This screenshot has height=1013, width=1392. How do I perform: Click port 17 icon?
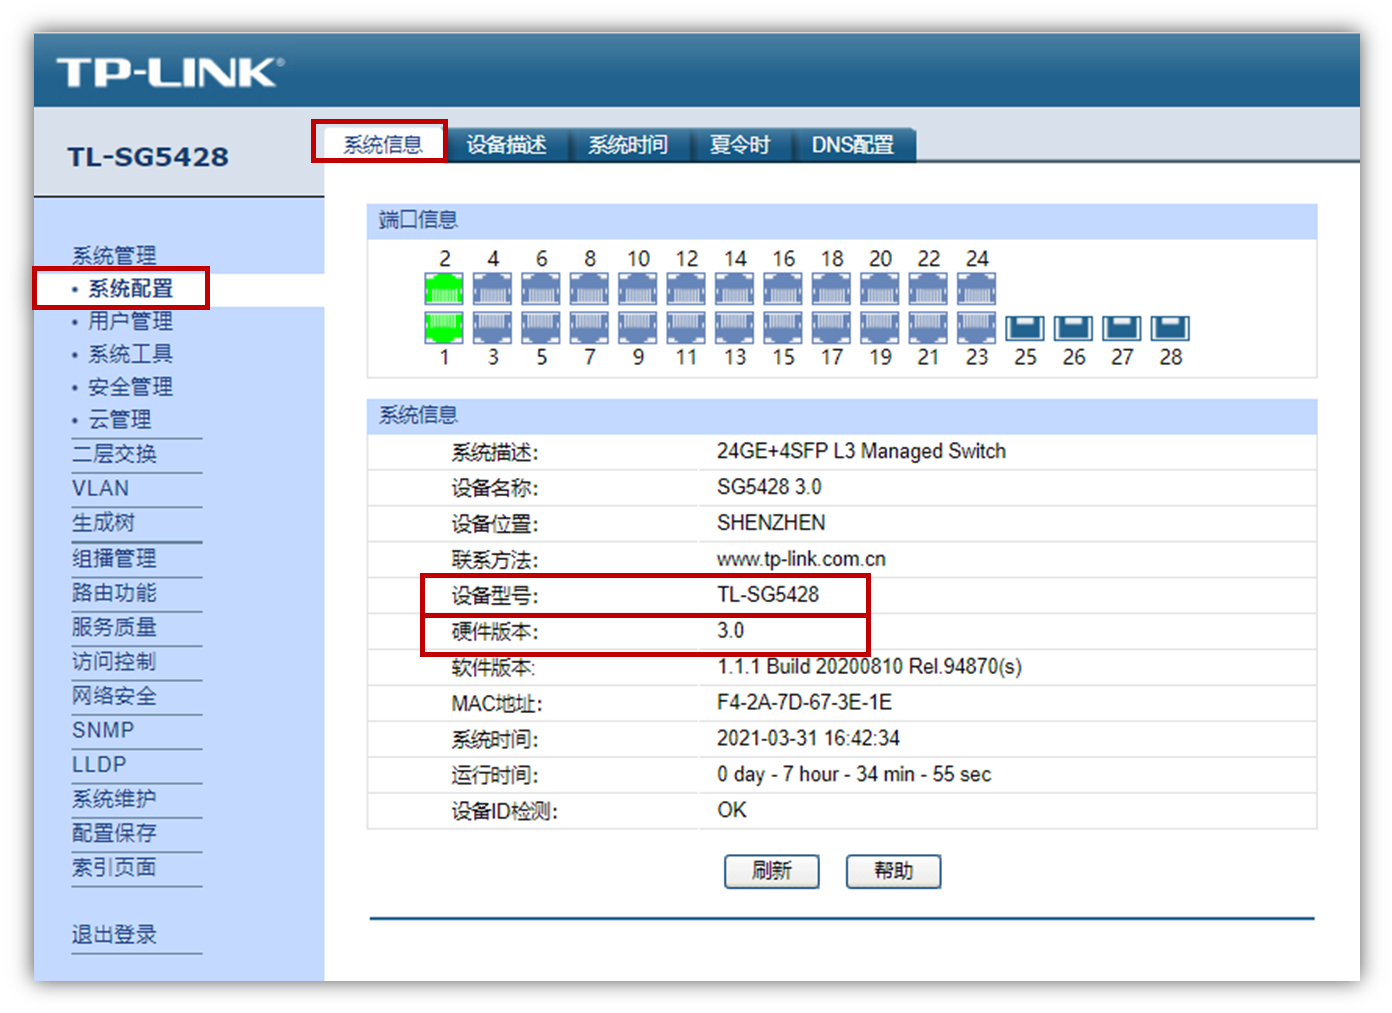pos(831,327)
